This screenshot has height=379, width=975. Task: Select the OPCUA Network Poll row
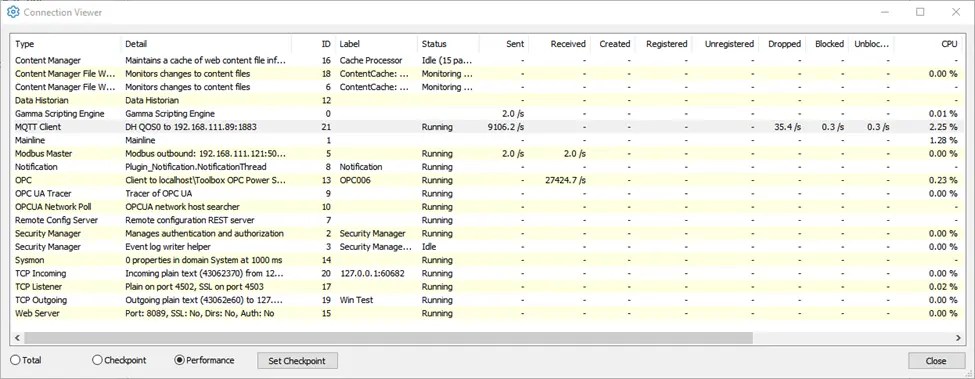pyautogui.click(x=488, y=207)
